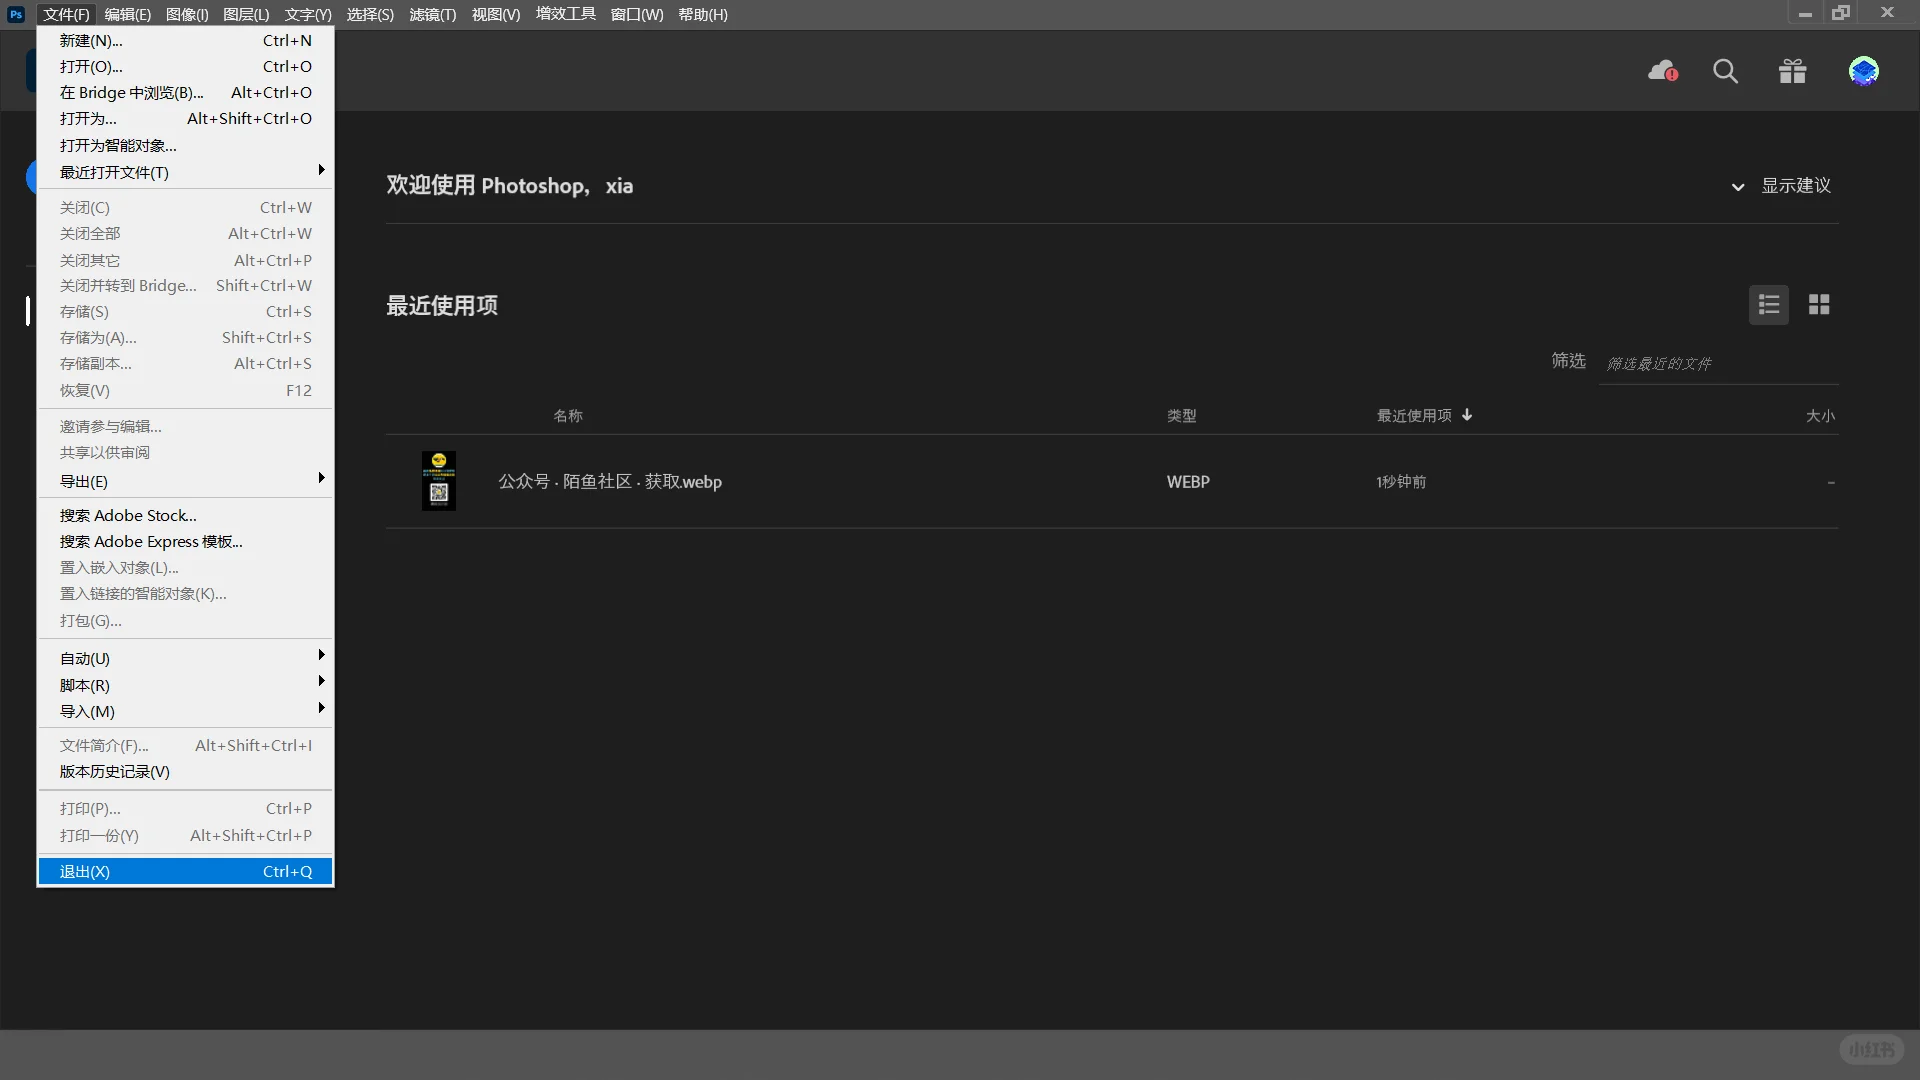Click the cloud sync status icon
Image resolution: width=1920 pixels, height=1080 pixels.
point(1662,71)
